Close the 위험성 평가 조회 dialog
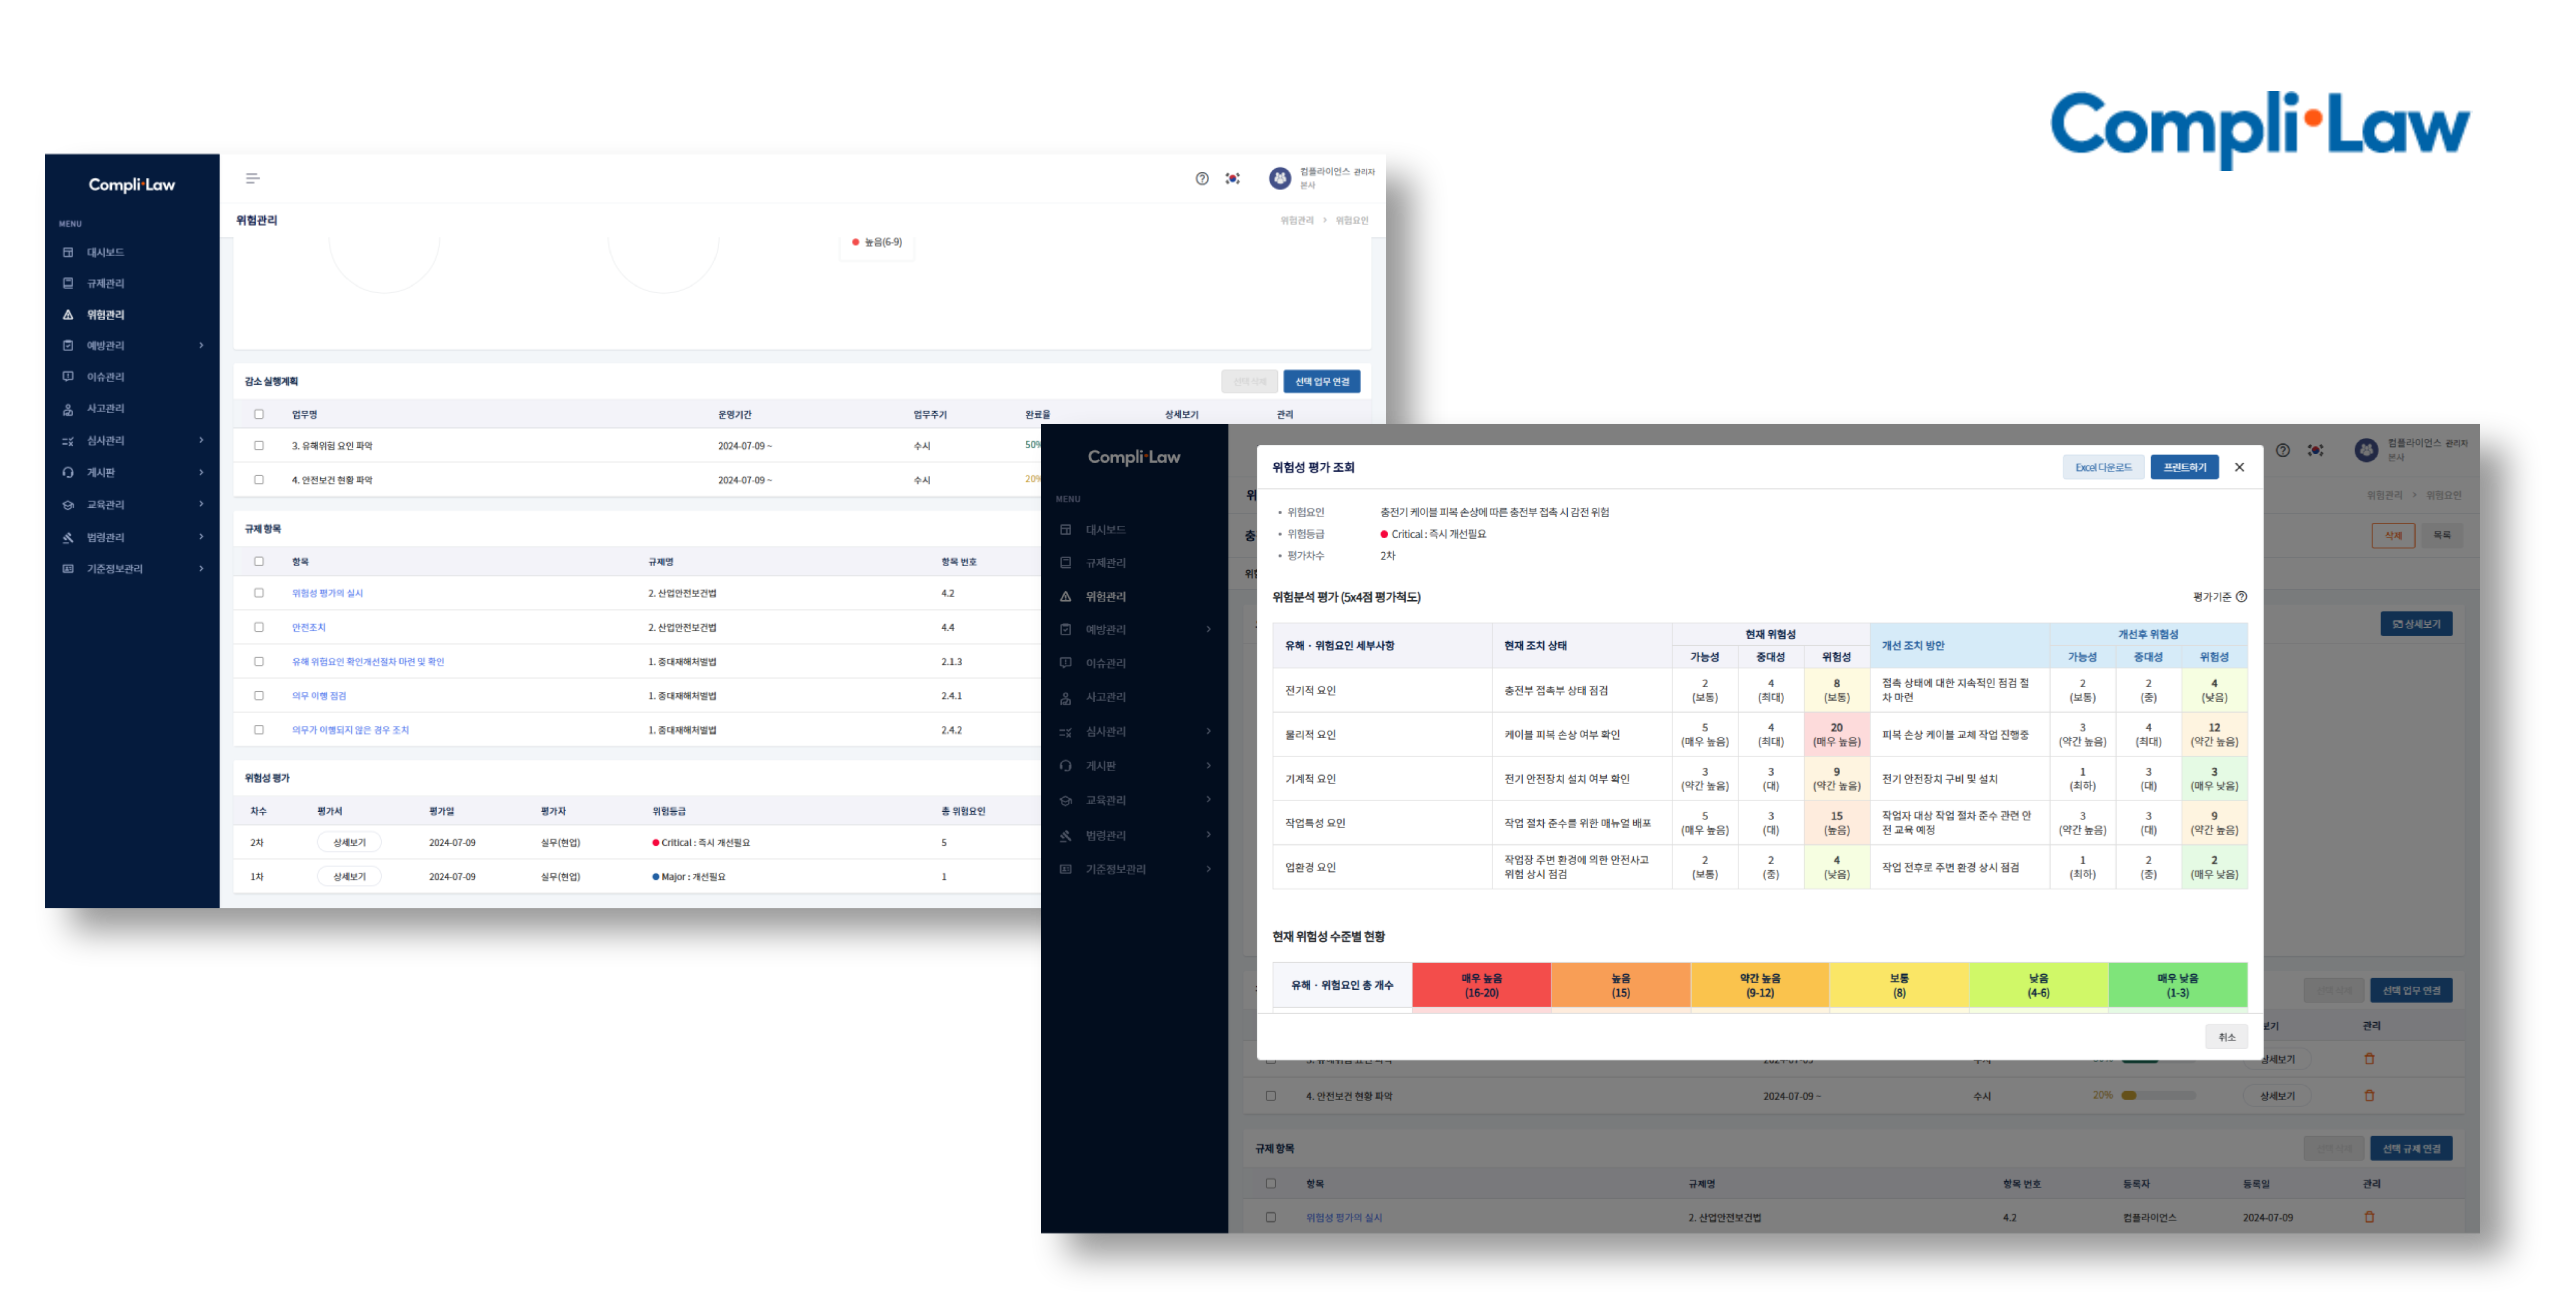The image size is (2560, 1300). (2239, 467)
